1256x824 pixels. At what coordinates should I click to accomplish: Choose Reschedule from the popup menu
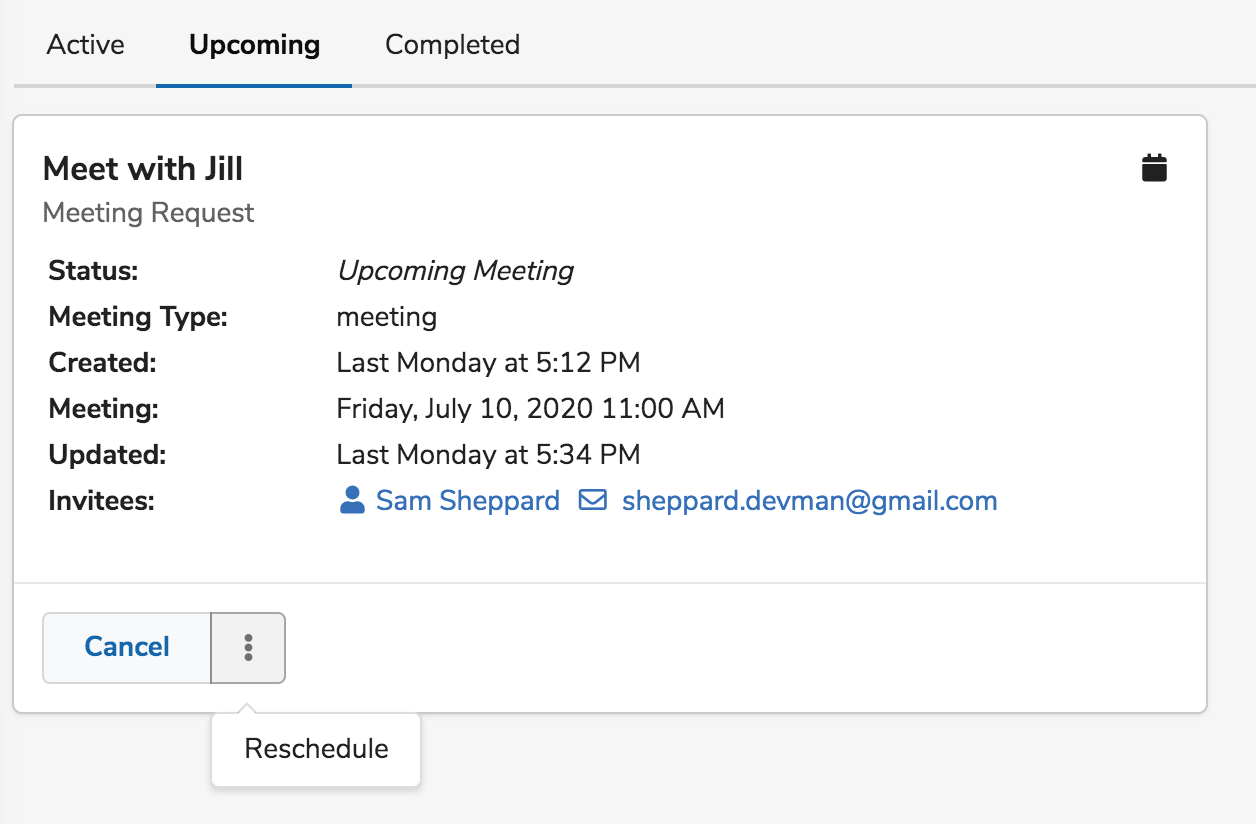[x=315, y=748]
